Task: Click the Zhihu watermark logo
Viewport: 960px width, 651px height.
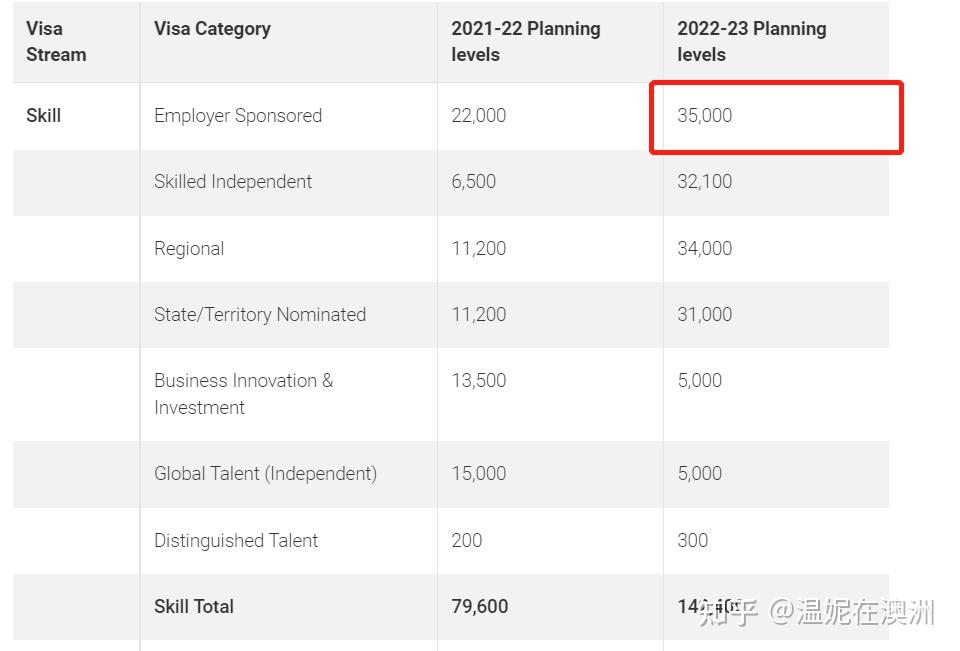Action: (727, 611)
